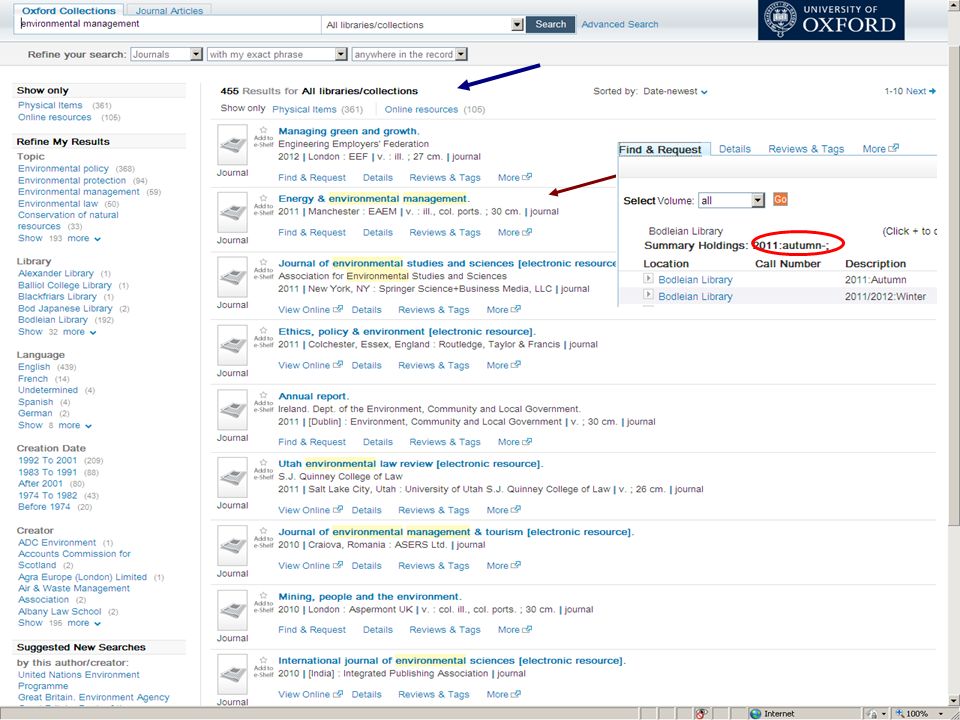Refine by creator Albany Law School

pos(59,611)
